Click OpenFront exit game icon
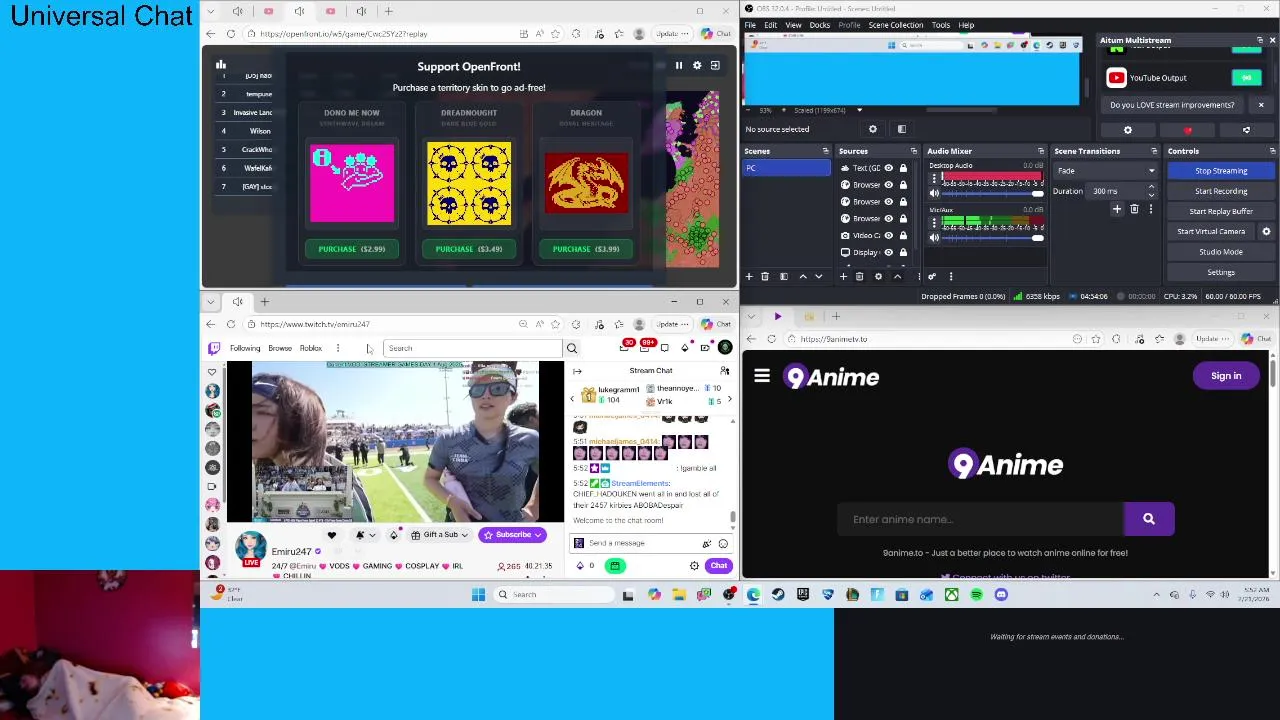This screenshot has width=1280, height=720. pos(715,65)
